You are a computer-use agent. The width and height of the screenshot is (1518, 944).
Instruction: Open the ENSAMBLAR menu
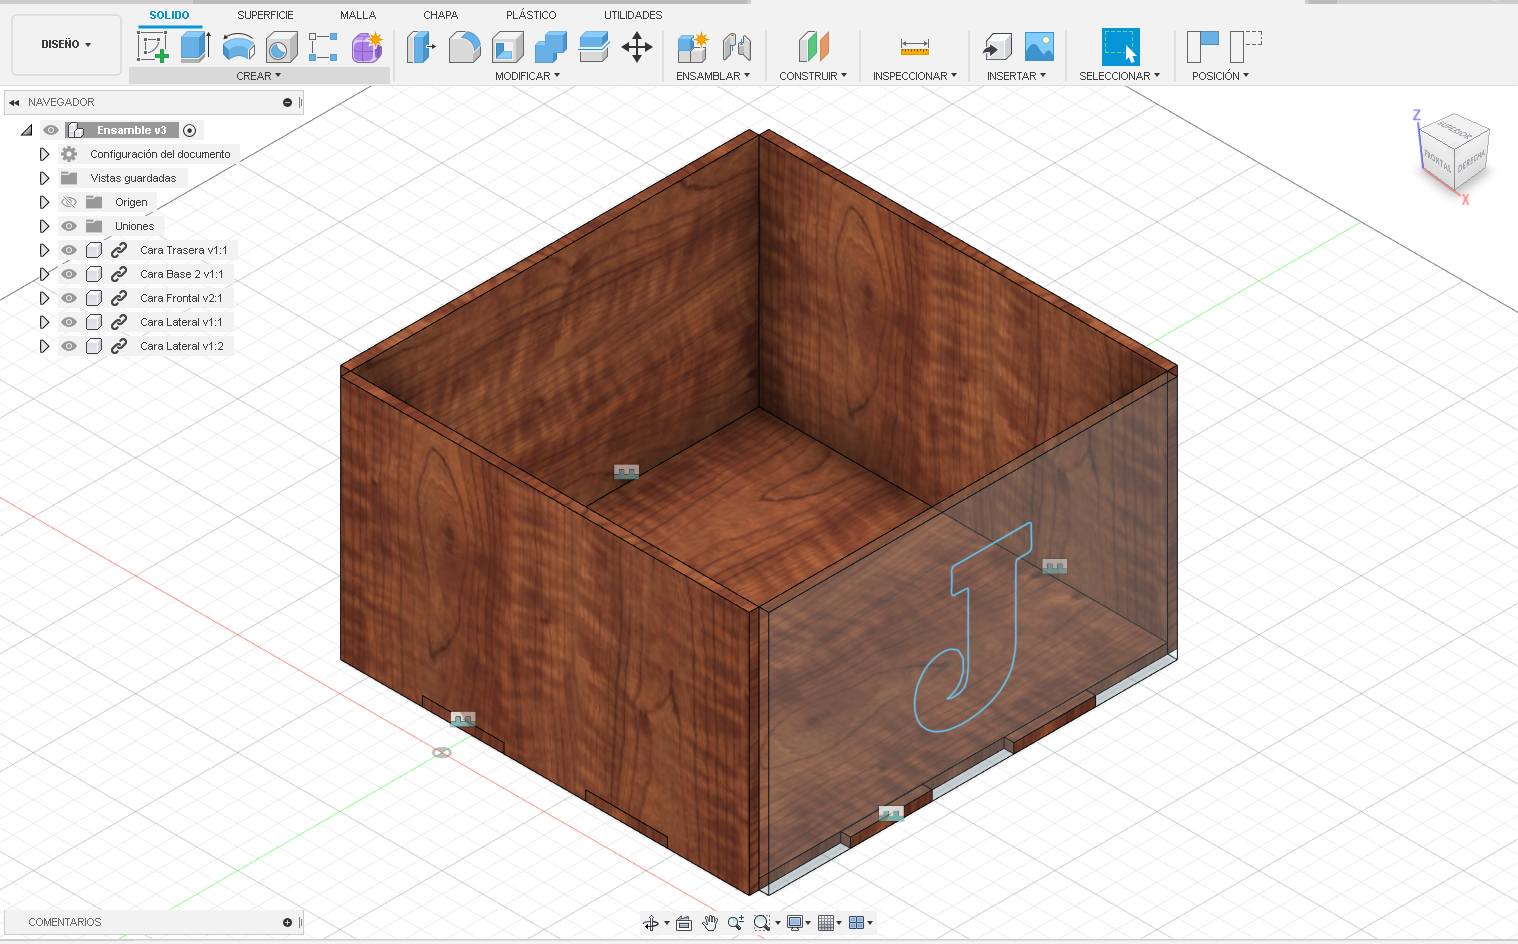point(713,76)
